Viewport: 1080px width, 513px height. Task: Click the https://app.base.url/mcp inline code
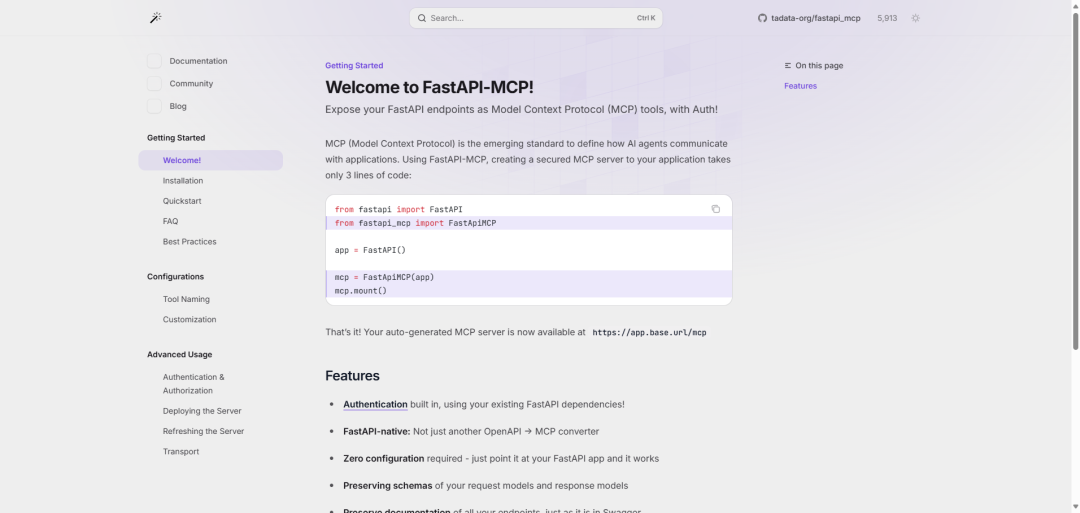click(650, 333)
